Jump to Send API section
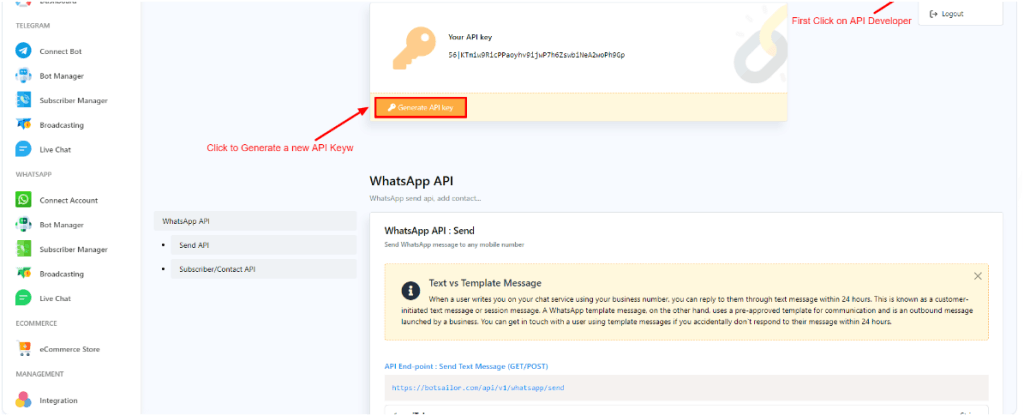 click(194, 245)
